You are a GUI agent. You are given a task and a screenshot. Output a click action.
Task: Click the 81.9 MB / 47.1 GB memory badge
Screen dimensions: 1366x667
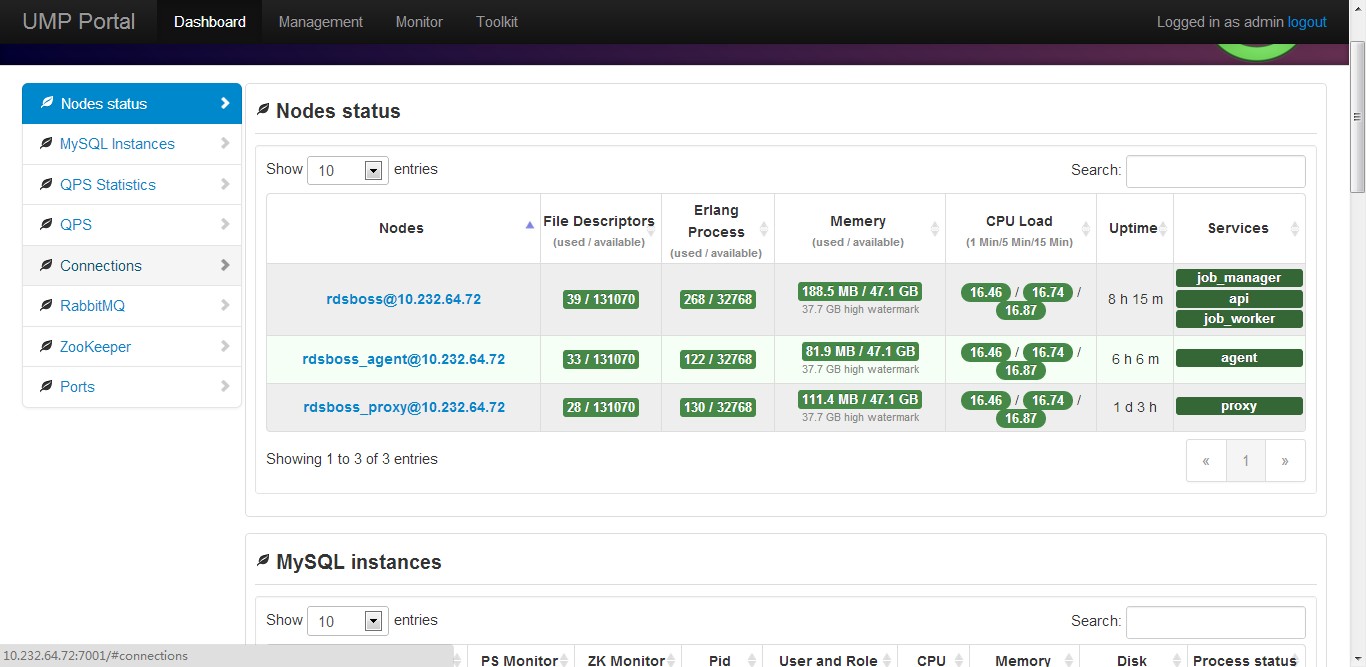(x=860, y=351)
